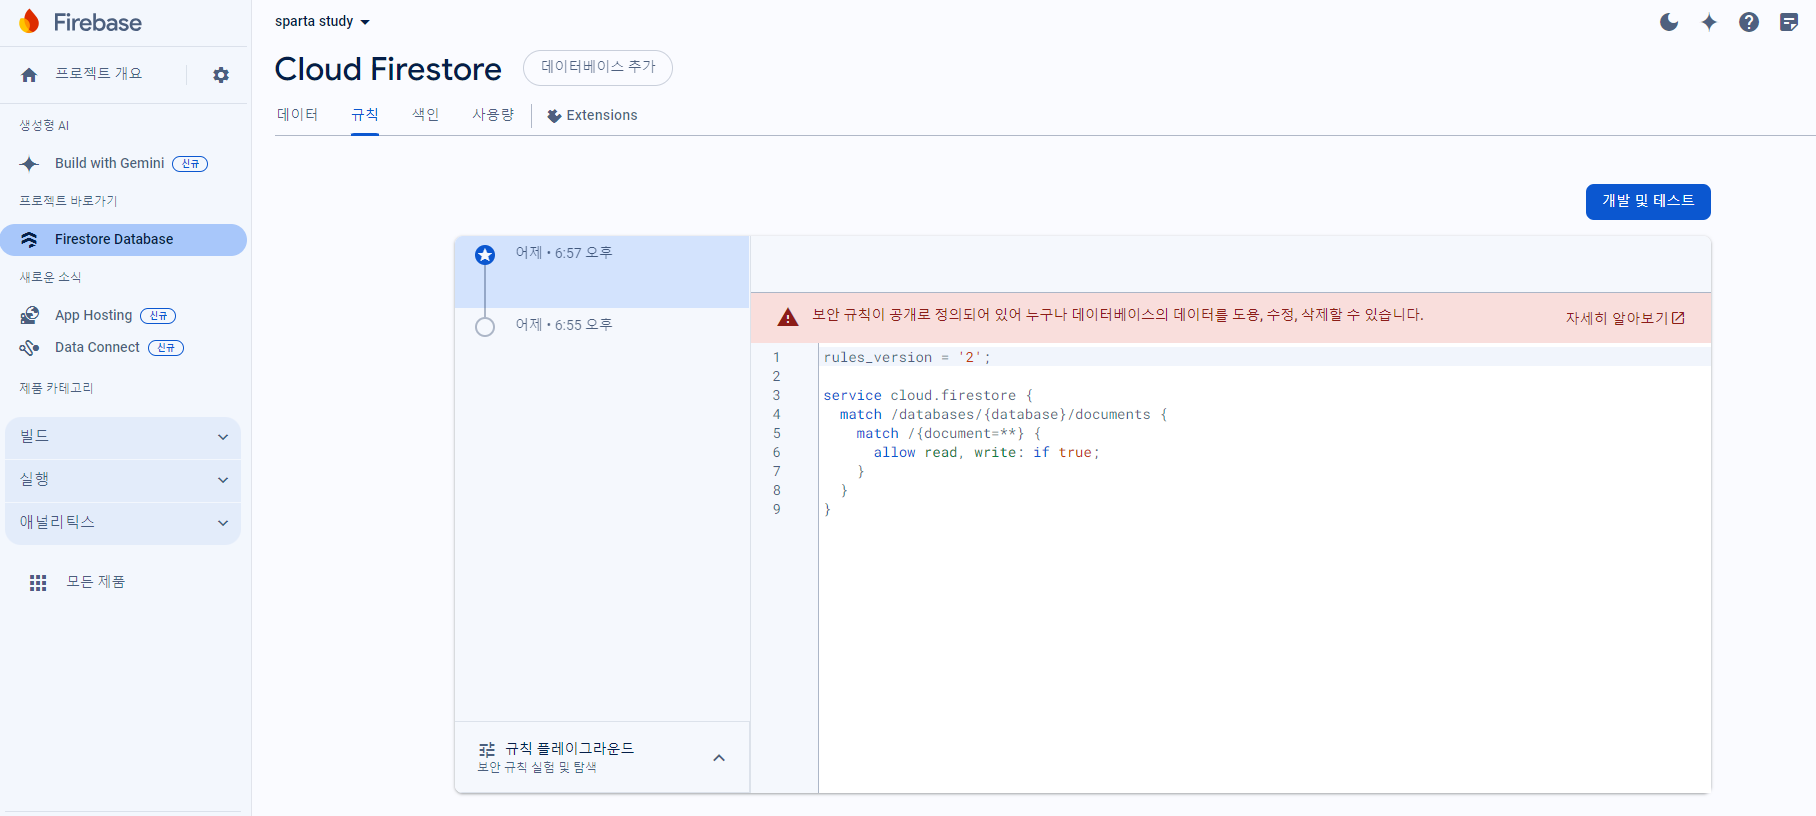Open the Extensions tab

tap(592, 115)
